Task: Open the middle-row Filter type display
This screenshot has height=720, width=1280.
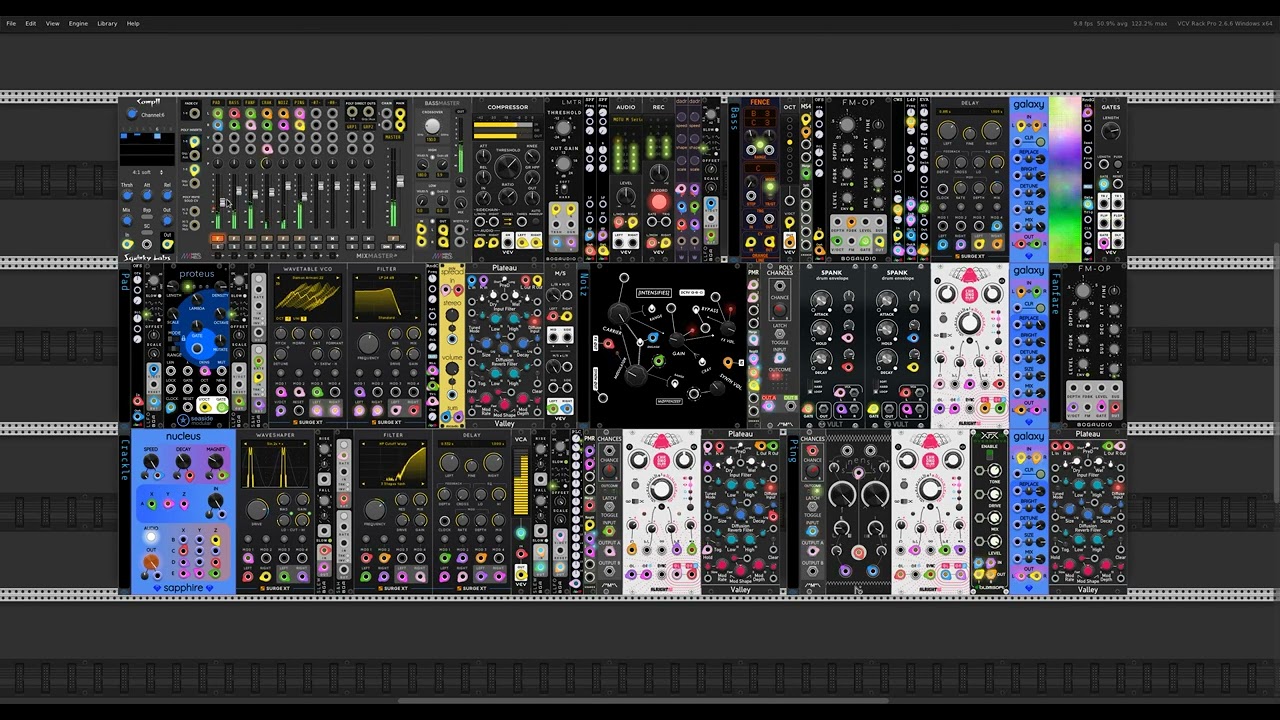Action: [x=386, y=298]
